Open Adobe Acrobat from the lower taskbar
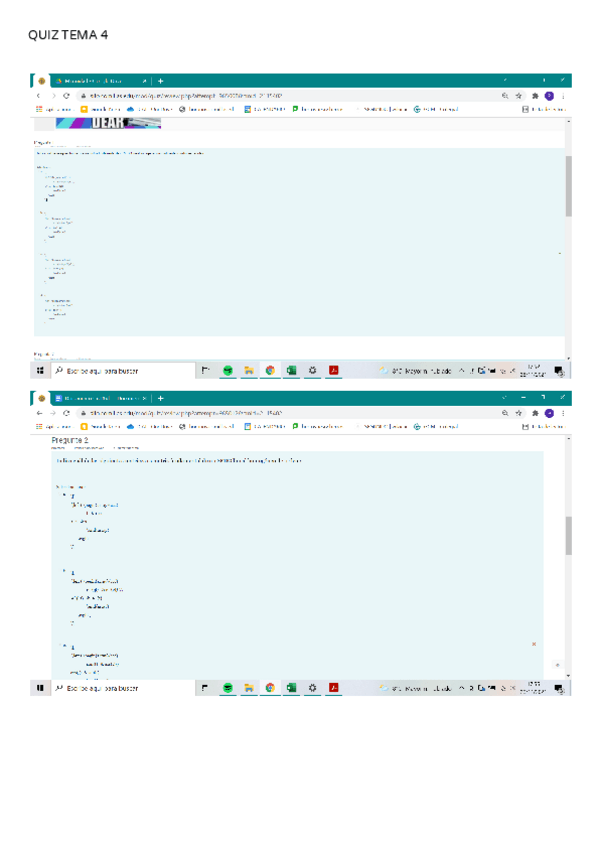Image resolution: width=600 pixels, height=848 pixels. pyautogui.click(x=334, y=688)
